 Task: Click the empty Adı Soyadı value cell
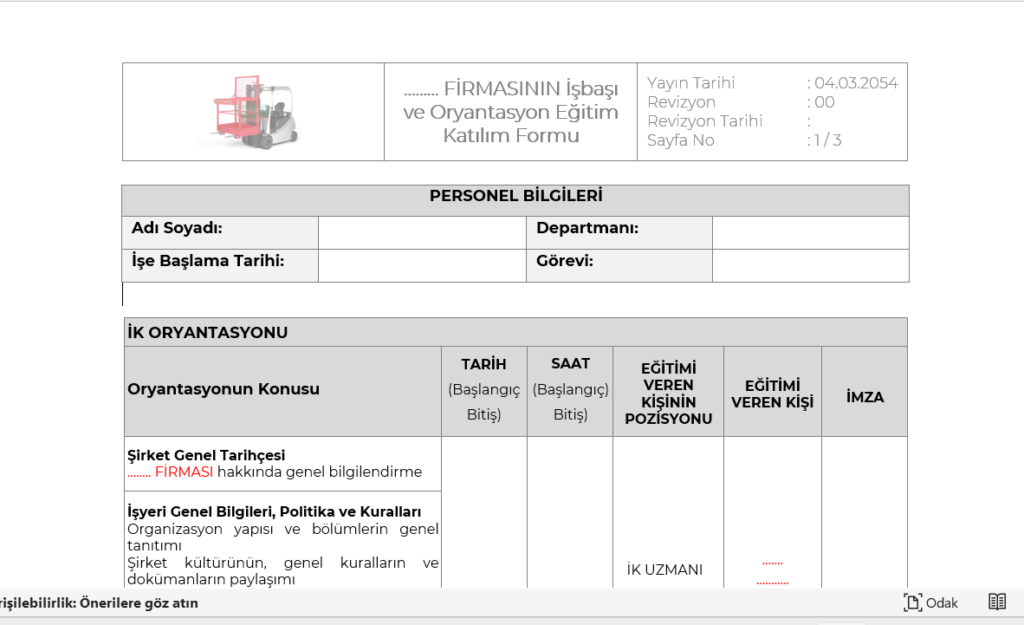tap(422, 232)
